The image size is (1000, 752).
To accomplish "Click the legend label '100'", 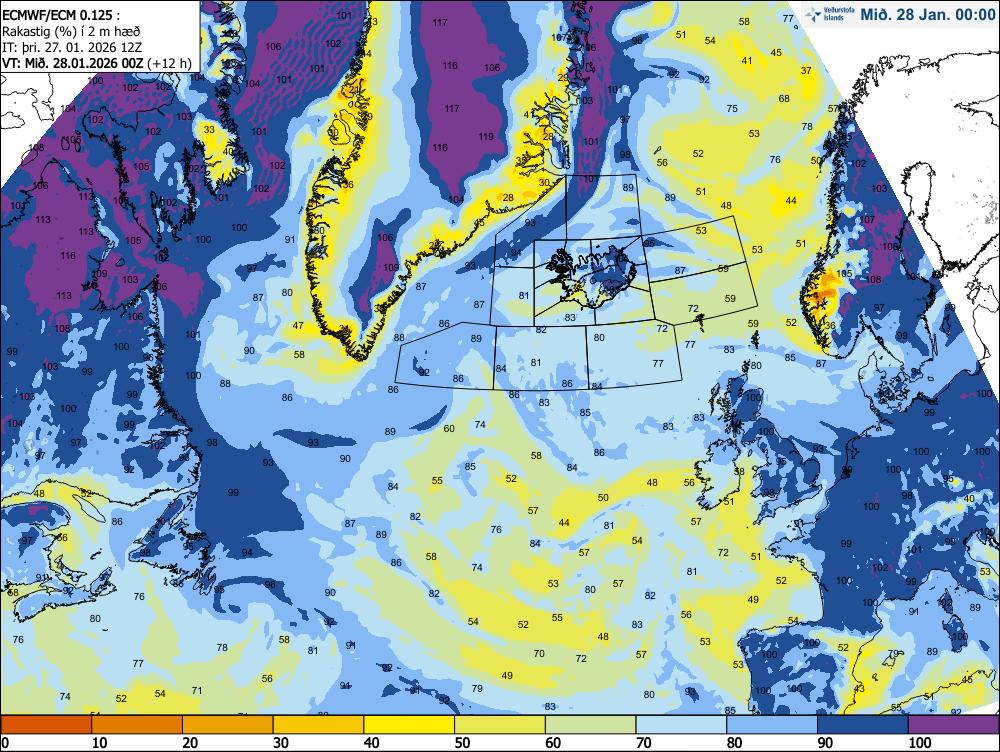I will click(x=920, y=743).
